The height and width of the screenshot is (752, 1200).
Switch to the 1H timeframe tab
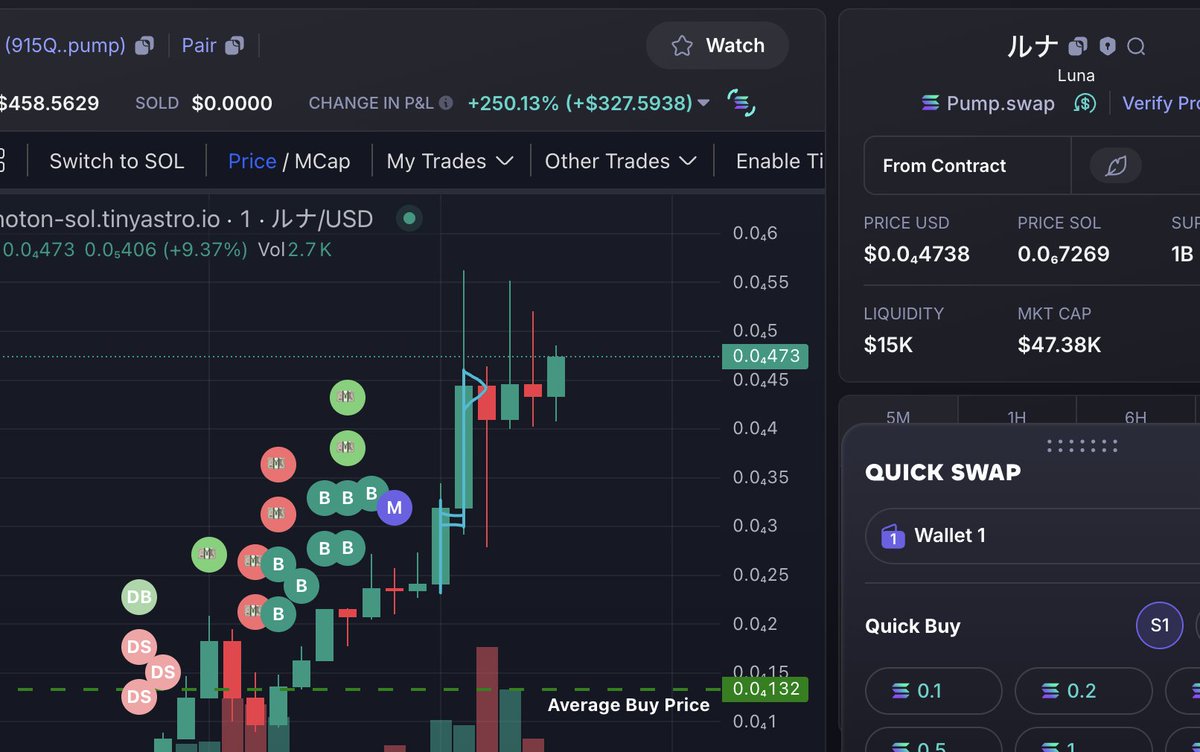coord(1017,417)
